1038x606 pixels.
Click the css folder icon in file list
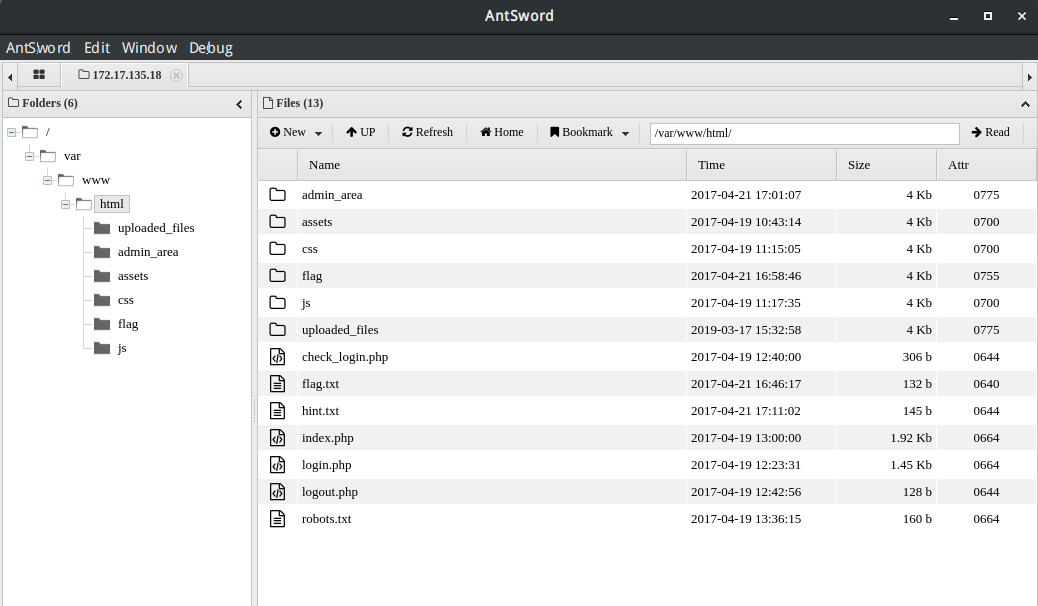[x=277, y=249]
